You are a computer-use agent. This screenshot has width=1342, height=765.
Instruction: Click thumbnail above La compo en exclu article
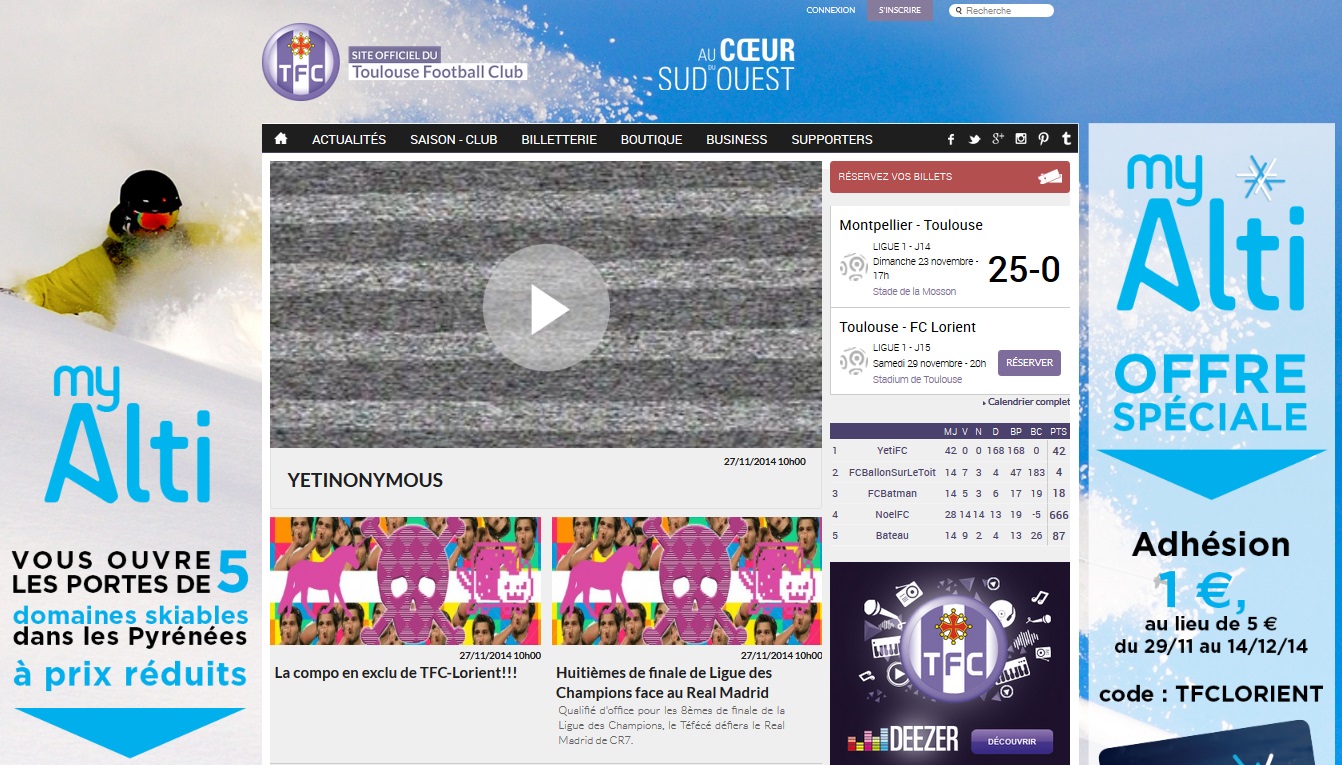405,581
